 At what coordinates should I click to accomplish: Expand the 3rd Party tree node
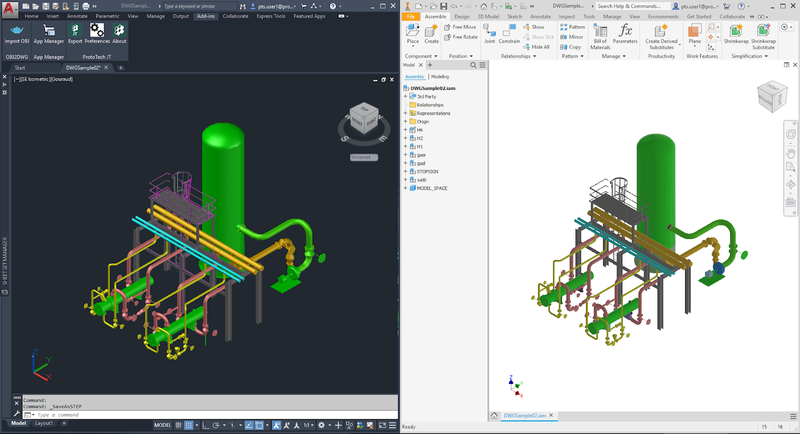tap(406, 96)
